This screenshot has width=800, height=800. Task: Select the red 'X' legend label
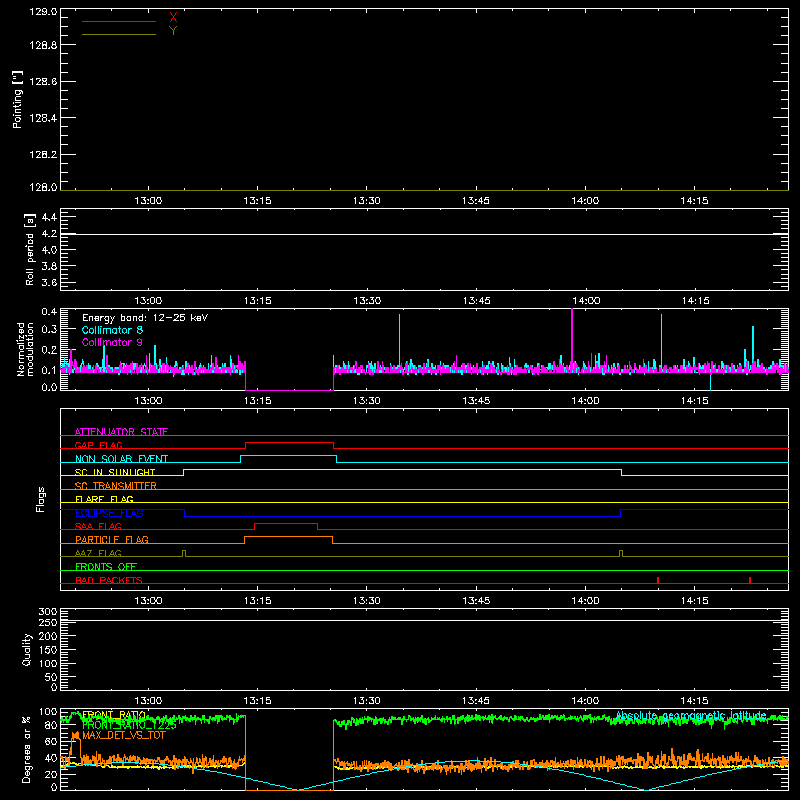tap(173, 18)
